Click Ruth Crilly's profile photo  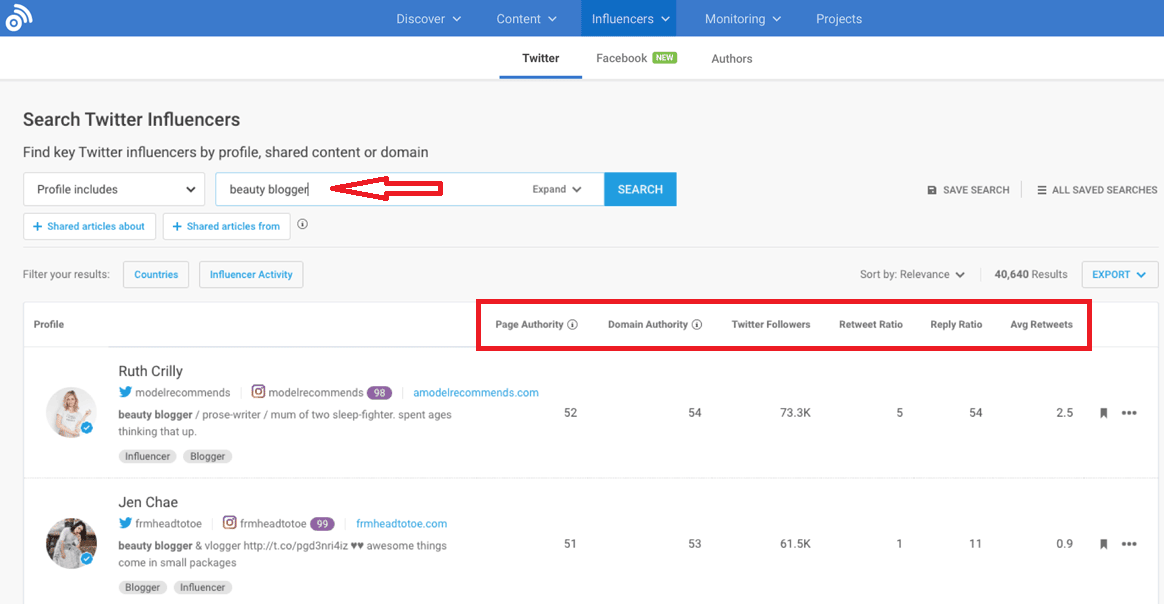71,412
